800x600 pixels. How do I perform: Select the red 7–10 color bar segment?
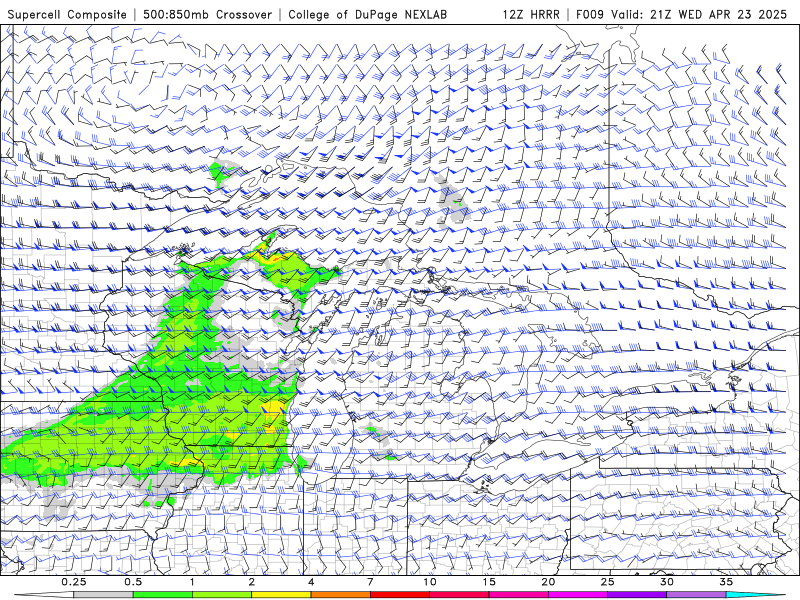(400, 595)
